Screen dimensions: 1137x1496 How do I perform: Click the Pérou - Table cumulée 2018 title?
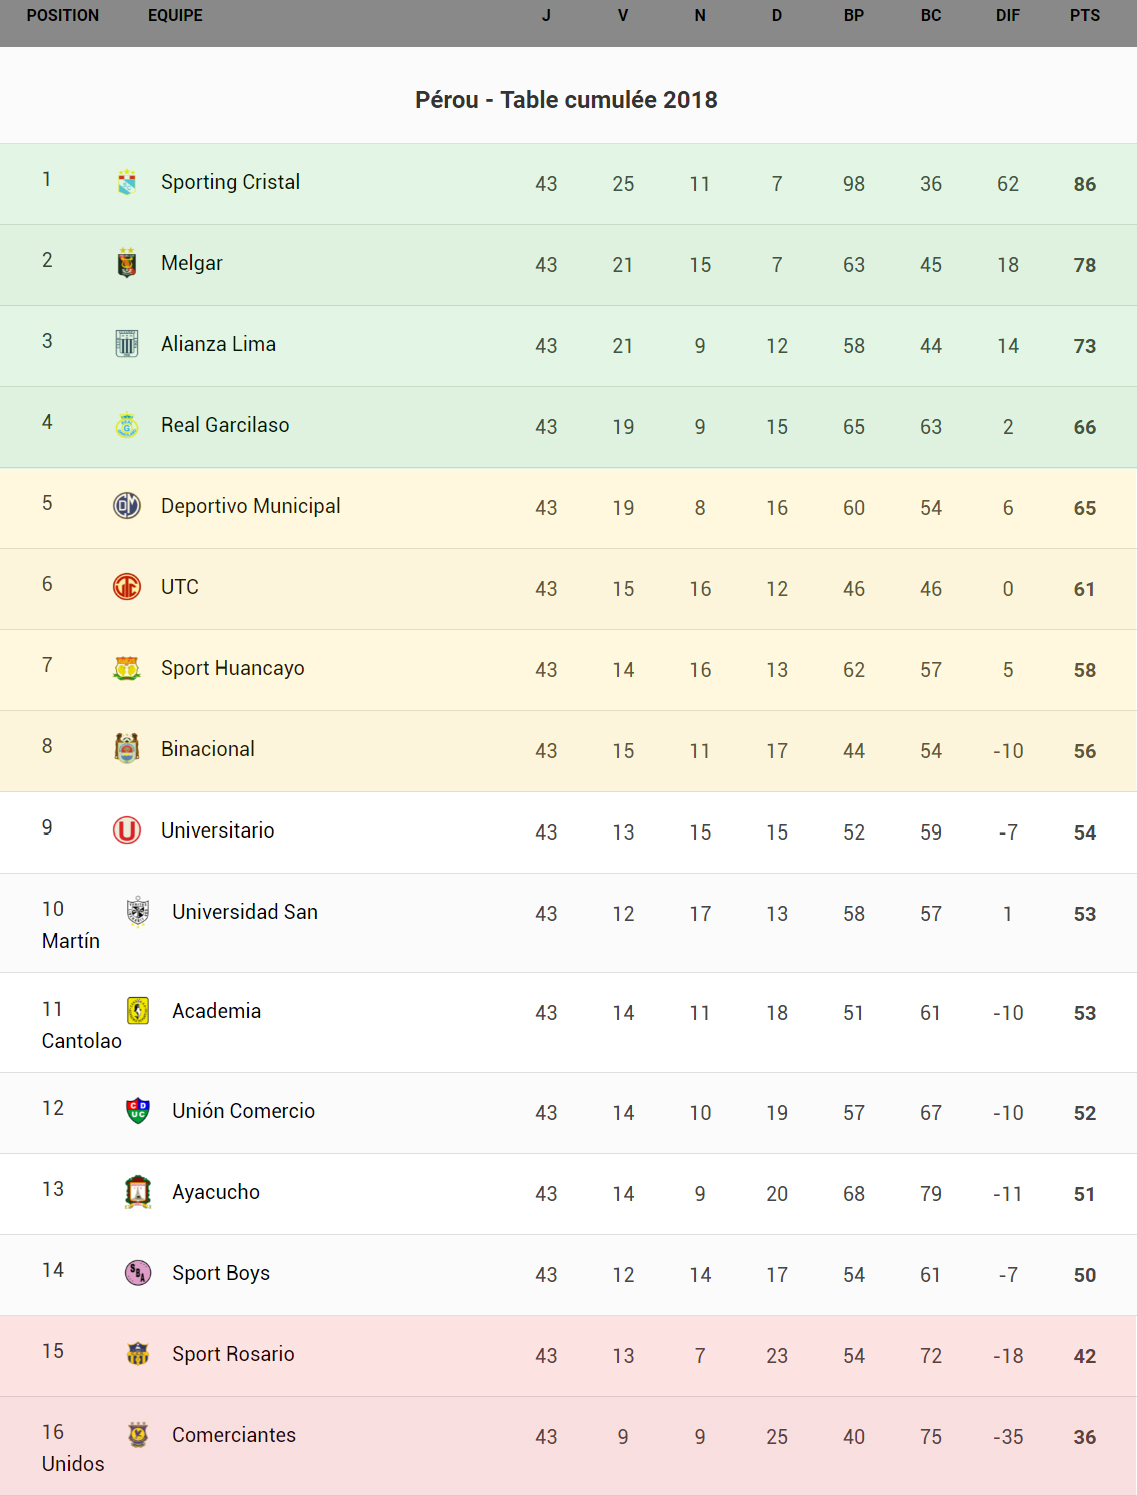566,100
